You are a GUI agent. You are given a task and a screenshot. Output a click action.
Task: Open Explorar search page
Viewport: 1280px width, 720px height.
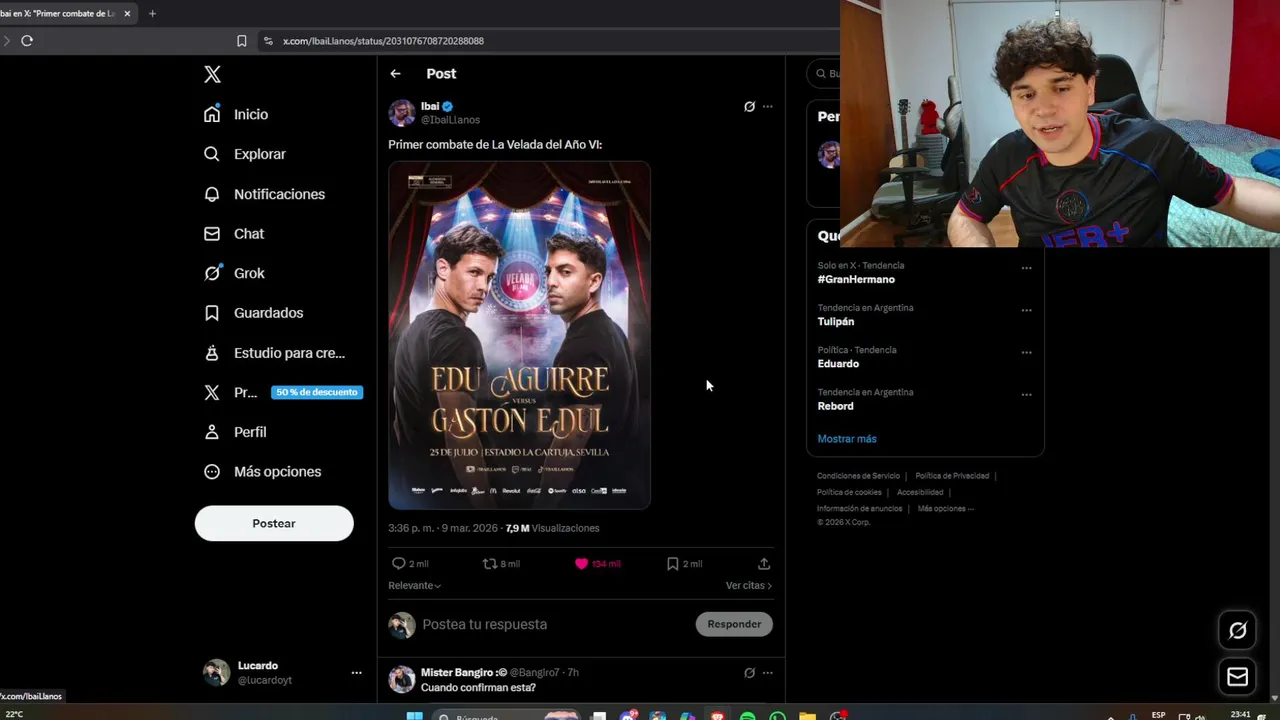245,154
